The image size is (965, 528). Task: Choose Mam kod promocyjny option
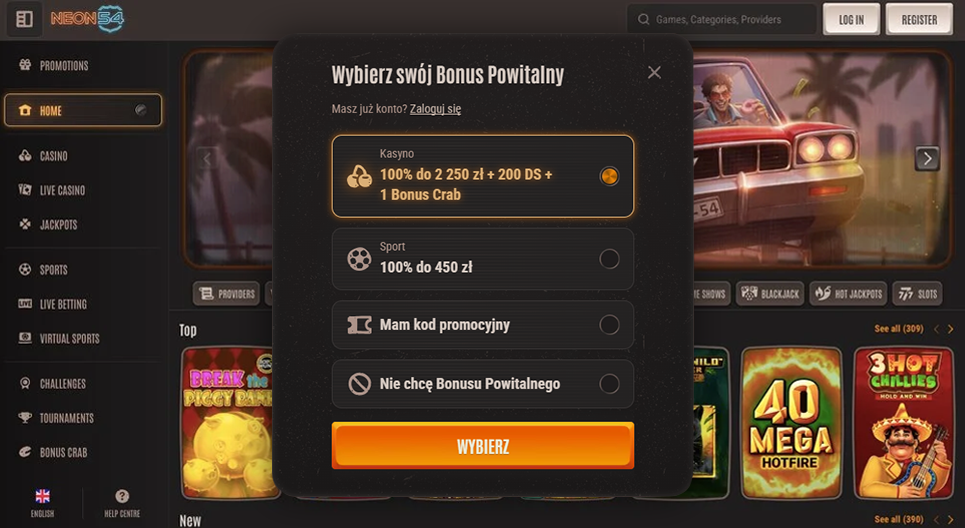coord(482,325)
